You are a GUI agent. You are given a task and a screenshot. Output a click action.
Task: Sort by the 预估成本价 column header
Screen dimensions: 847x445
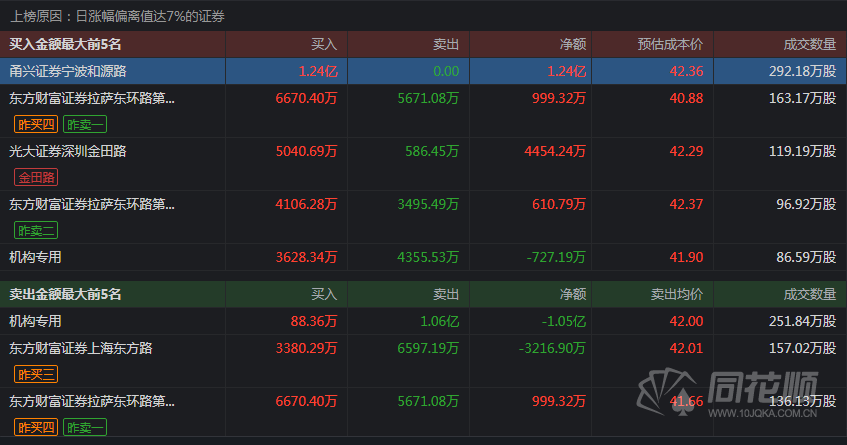(x=670, y=44)
